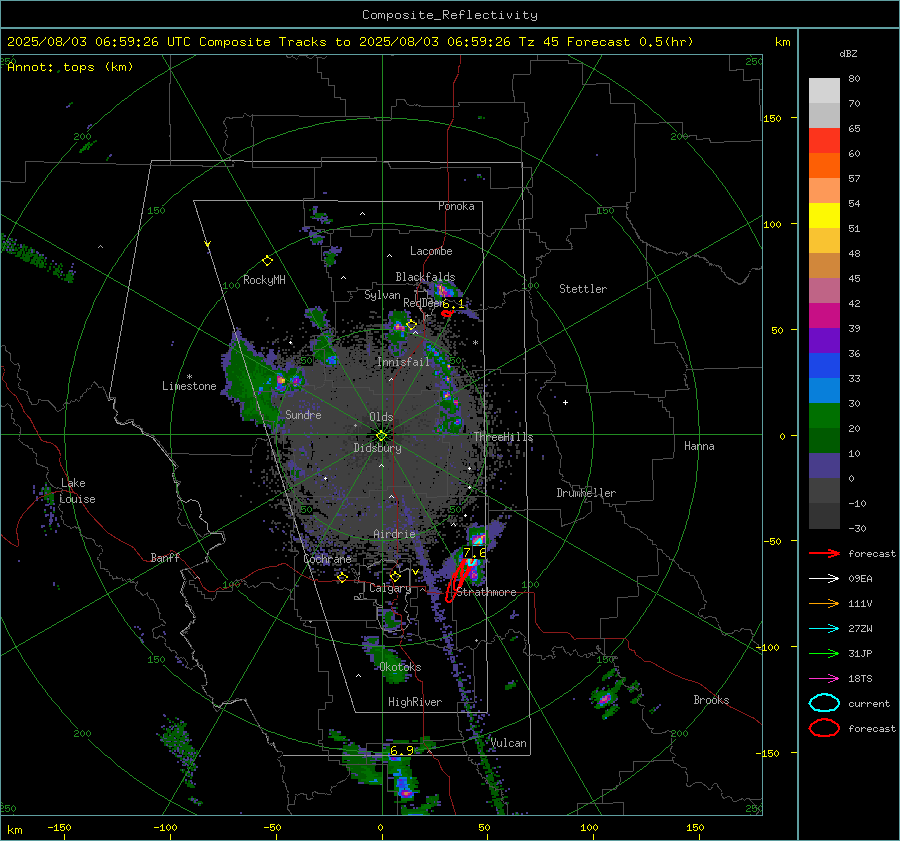This screenshot has width=900, height=841.
Task: Click the storm top value 6.1
Action: coord(453,304)
